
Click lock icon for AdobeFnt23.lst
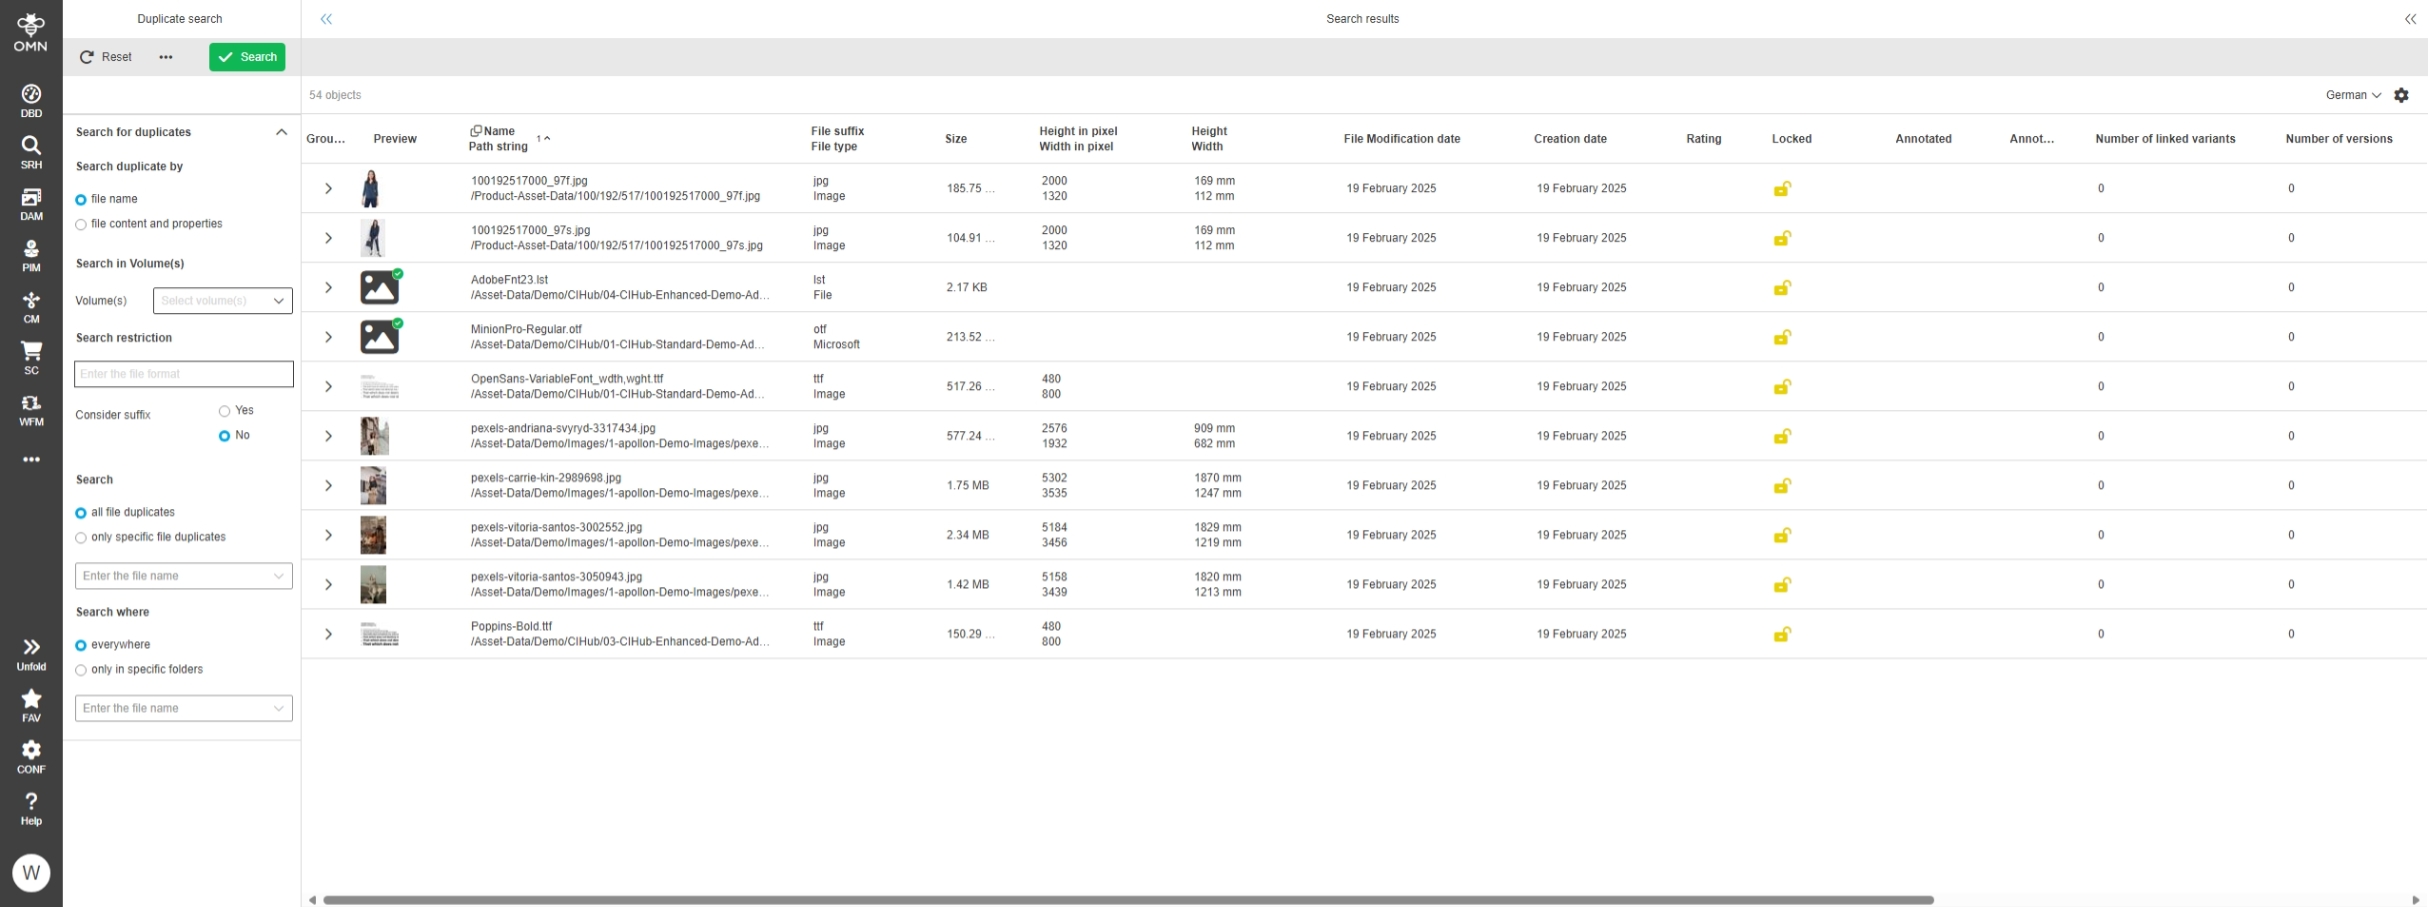click(1782, 287)
